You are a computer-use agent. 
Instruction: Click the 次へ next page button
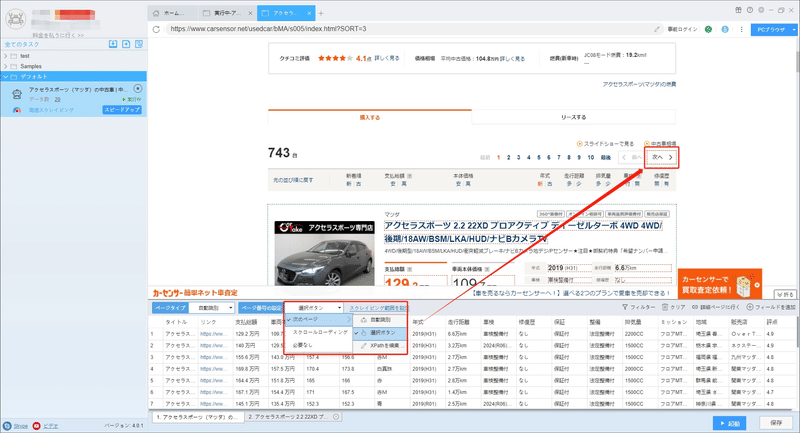click(x=662, y=158)
